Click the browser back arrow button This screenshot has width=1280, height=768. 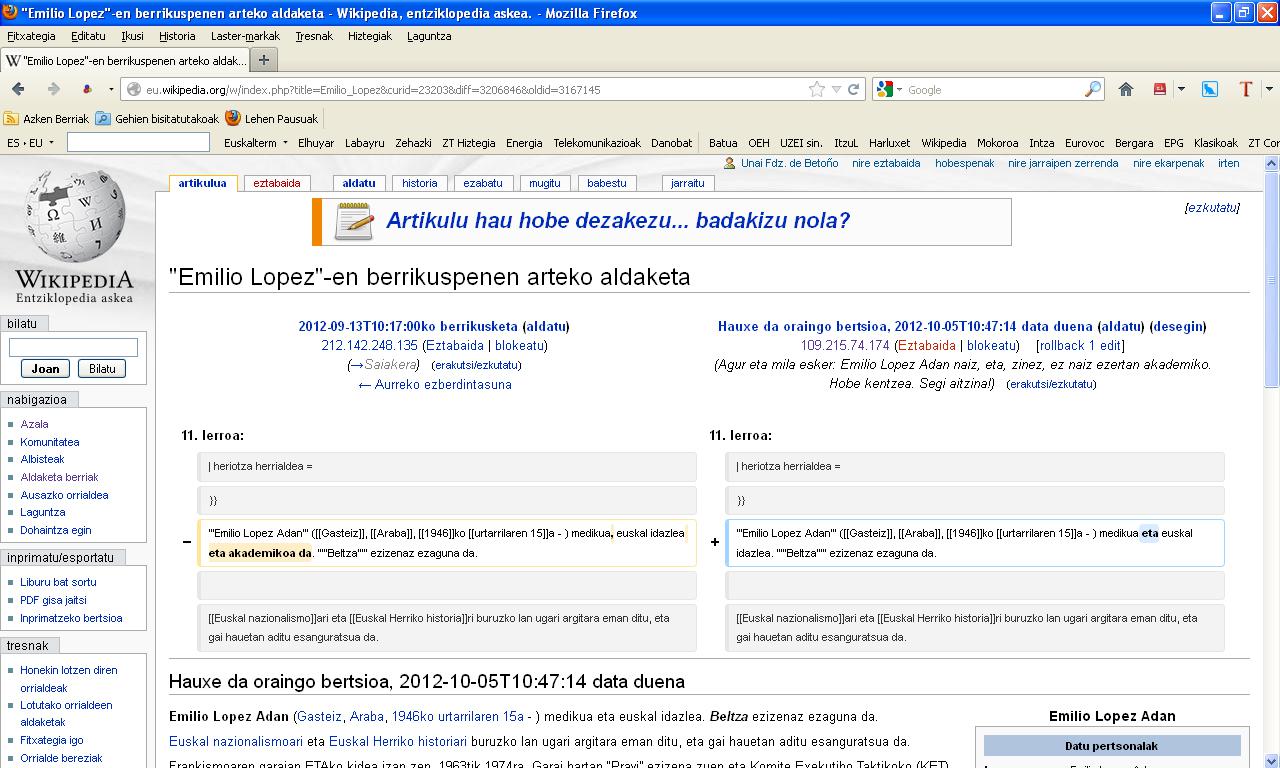tap(18, 89)
